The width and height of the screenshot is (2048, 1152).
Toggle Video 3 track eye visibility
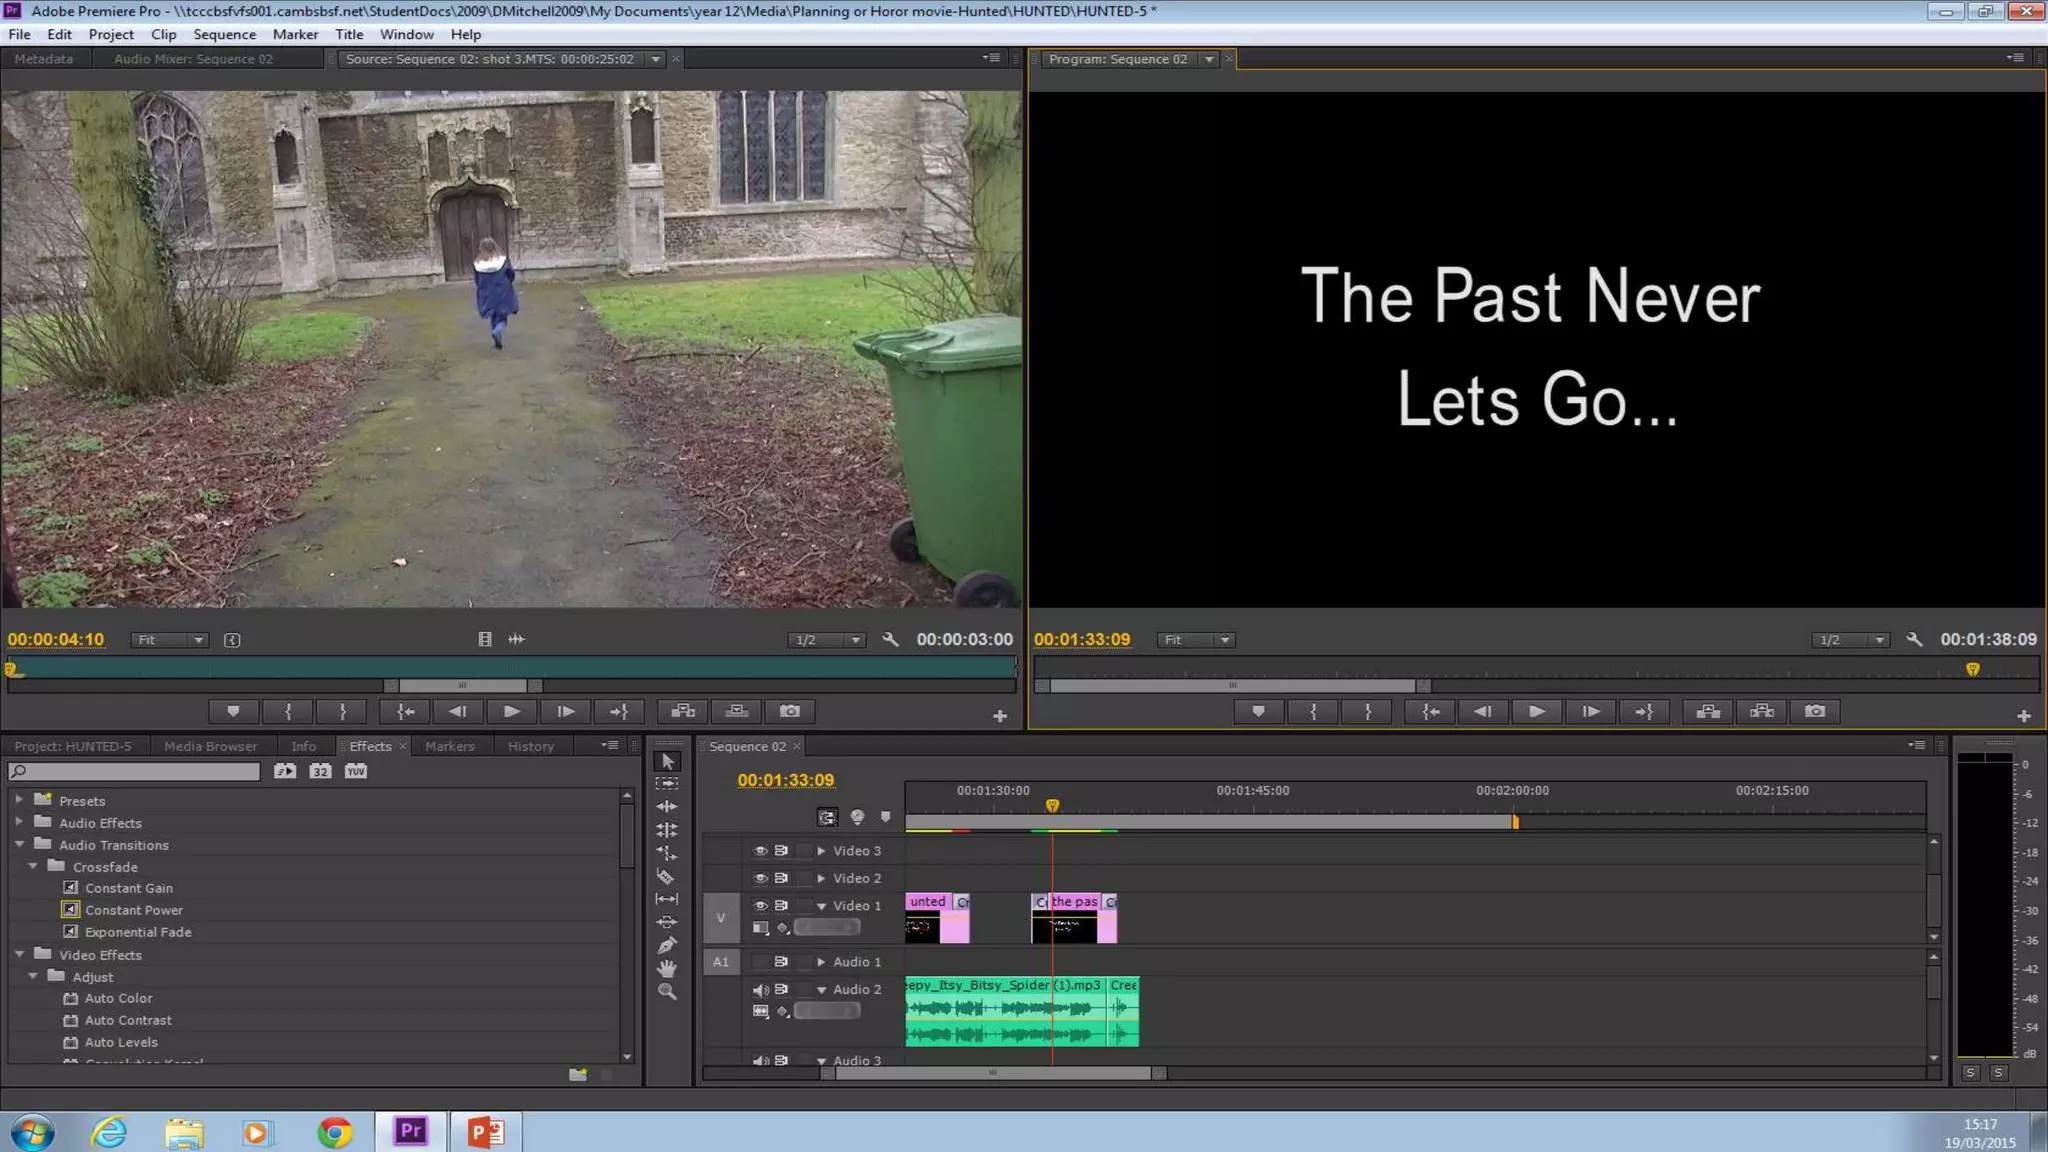(x=760, y=851)
